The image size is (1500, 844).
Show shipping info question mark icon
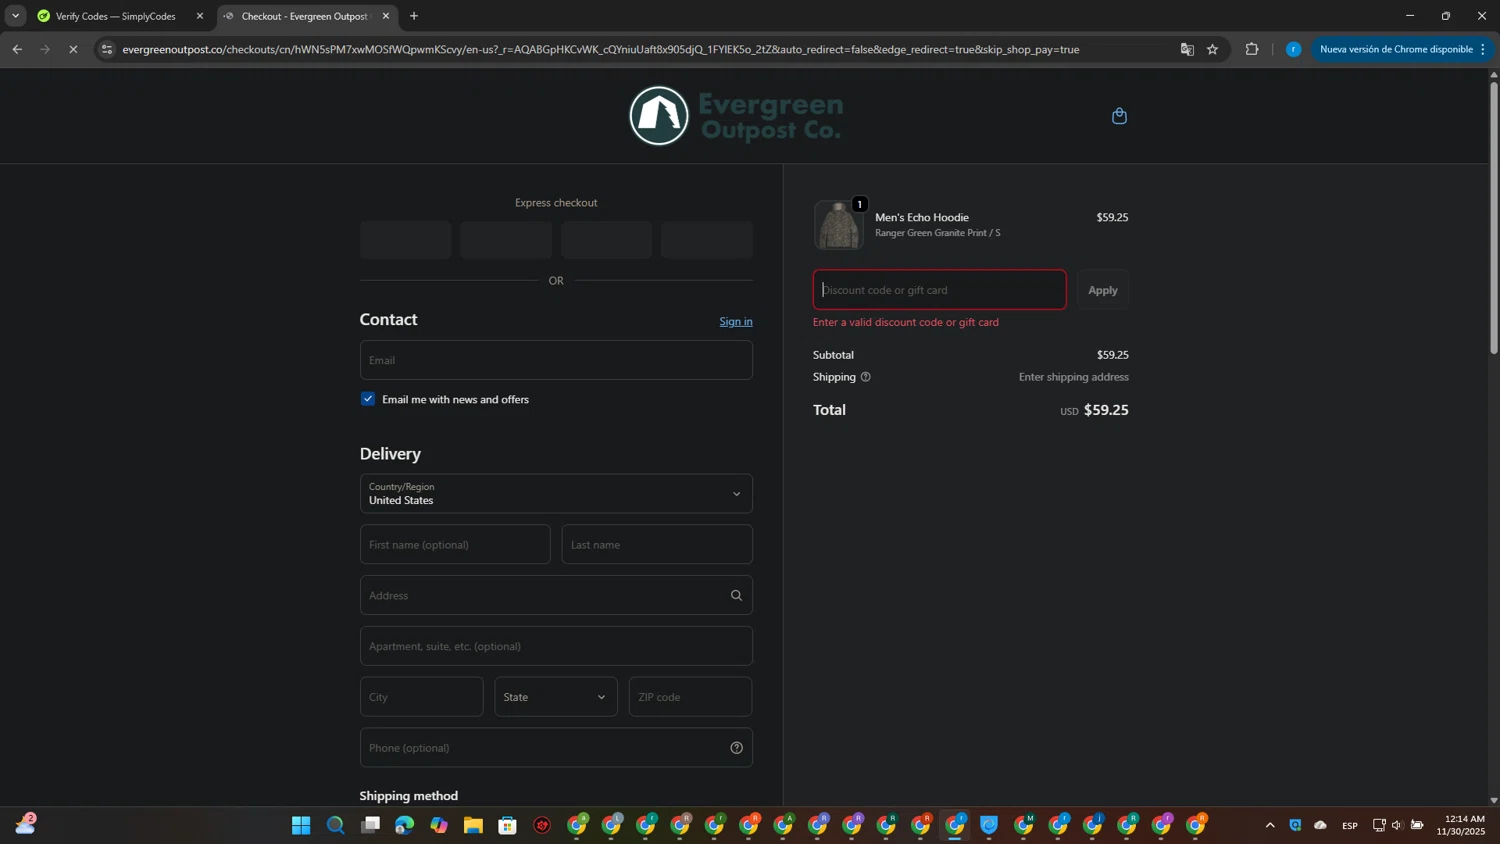point(865,377)
